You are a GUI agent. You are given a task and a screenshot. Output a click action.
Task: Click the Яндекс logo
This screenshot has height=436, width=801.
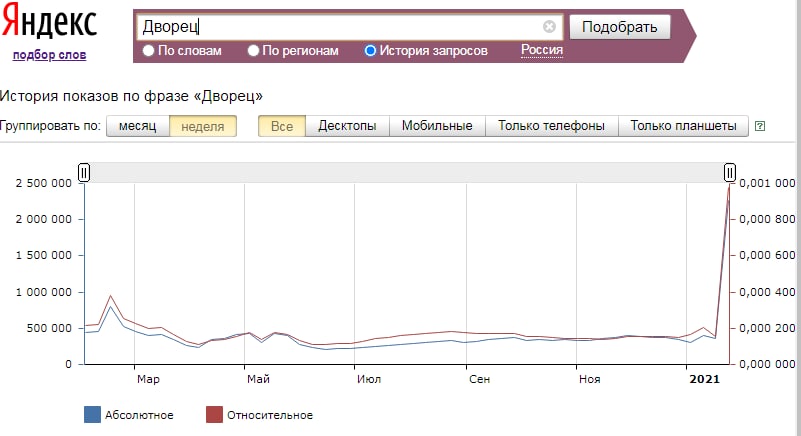point(49,21)
